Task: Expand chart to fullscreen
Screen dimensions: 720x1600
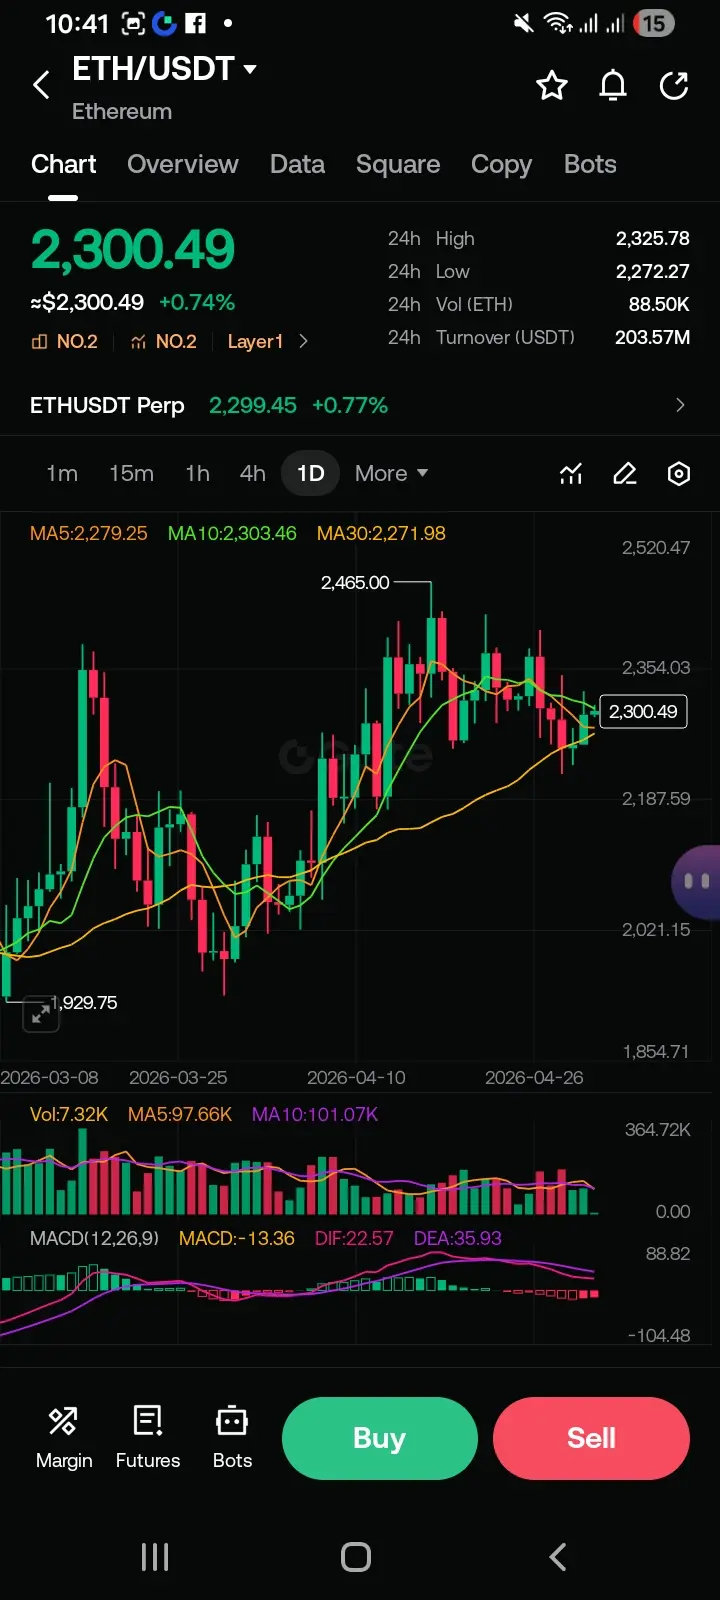Action: tap(41, 1014)
